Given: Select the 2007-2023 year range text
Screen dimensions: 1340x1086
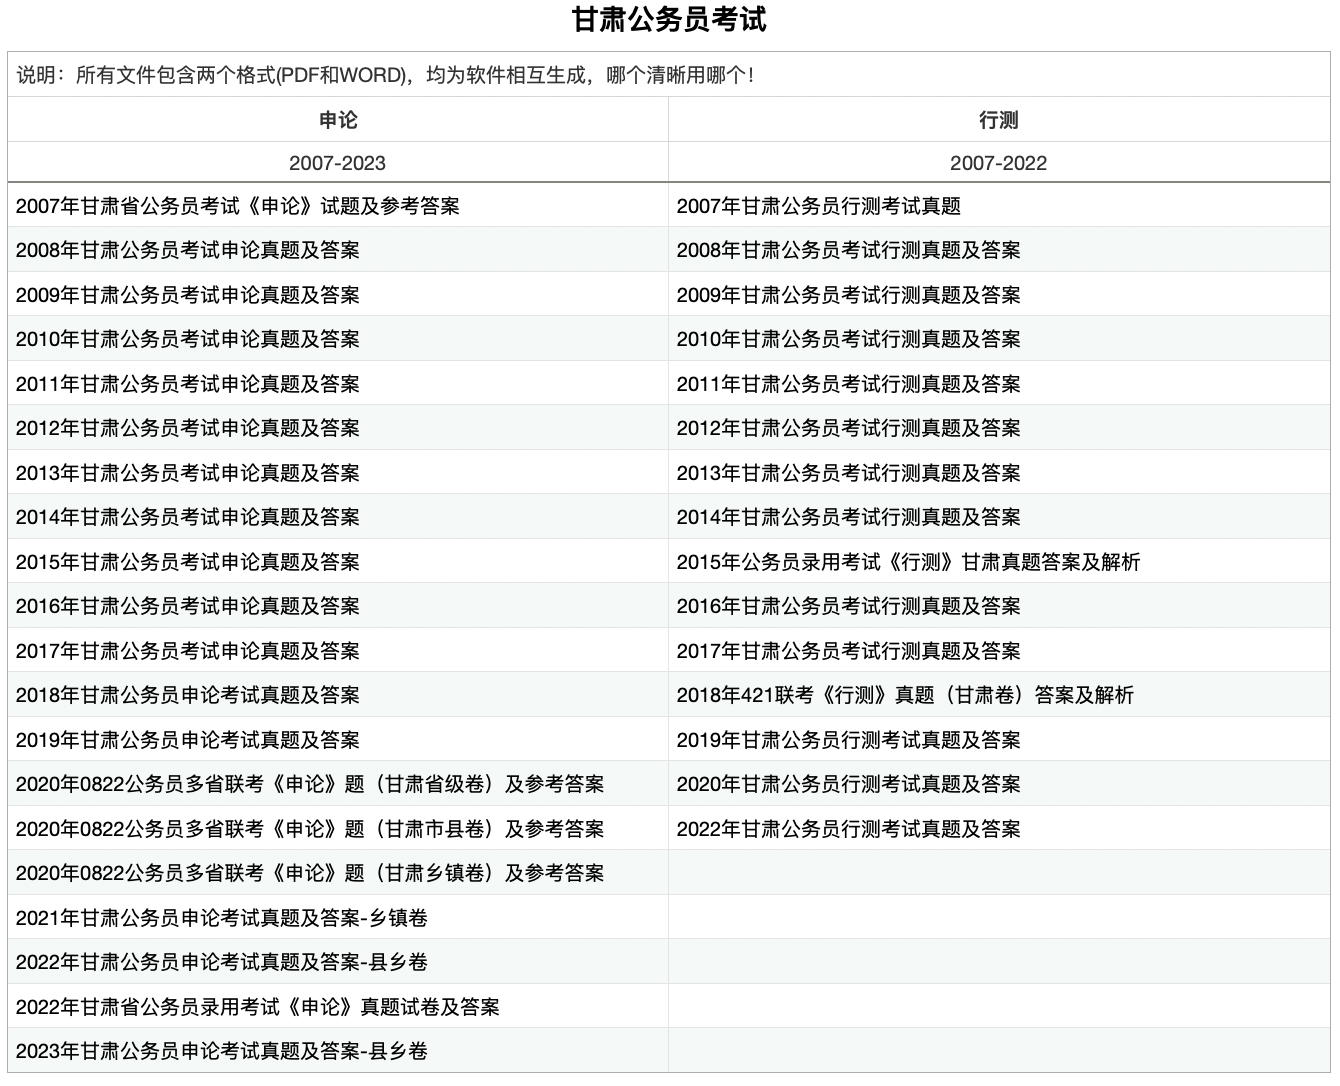Looking at the screenshot, I should pos(338,163).
